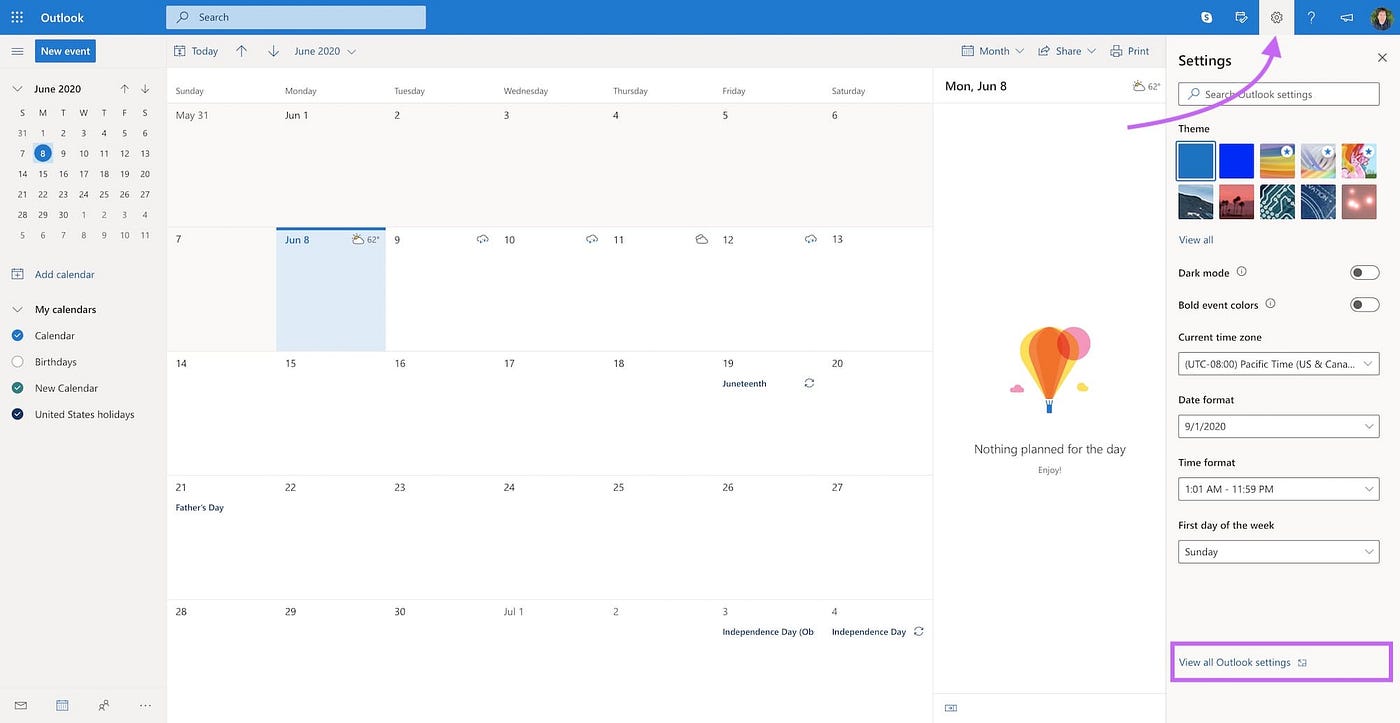This screenshot has width=1400, height=723.
Task: Open the Share dropdown
Action: pos(1067,51)
